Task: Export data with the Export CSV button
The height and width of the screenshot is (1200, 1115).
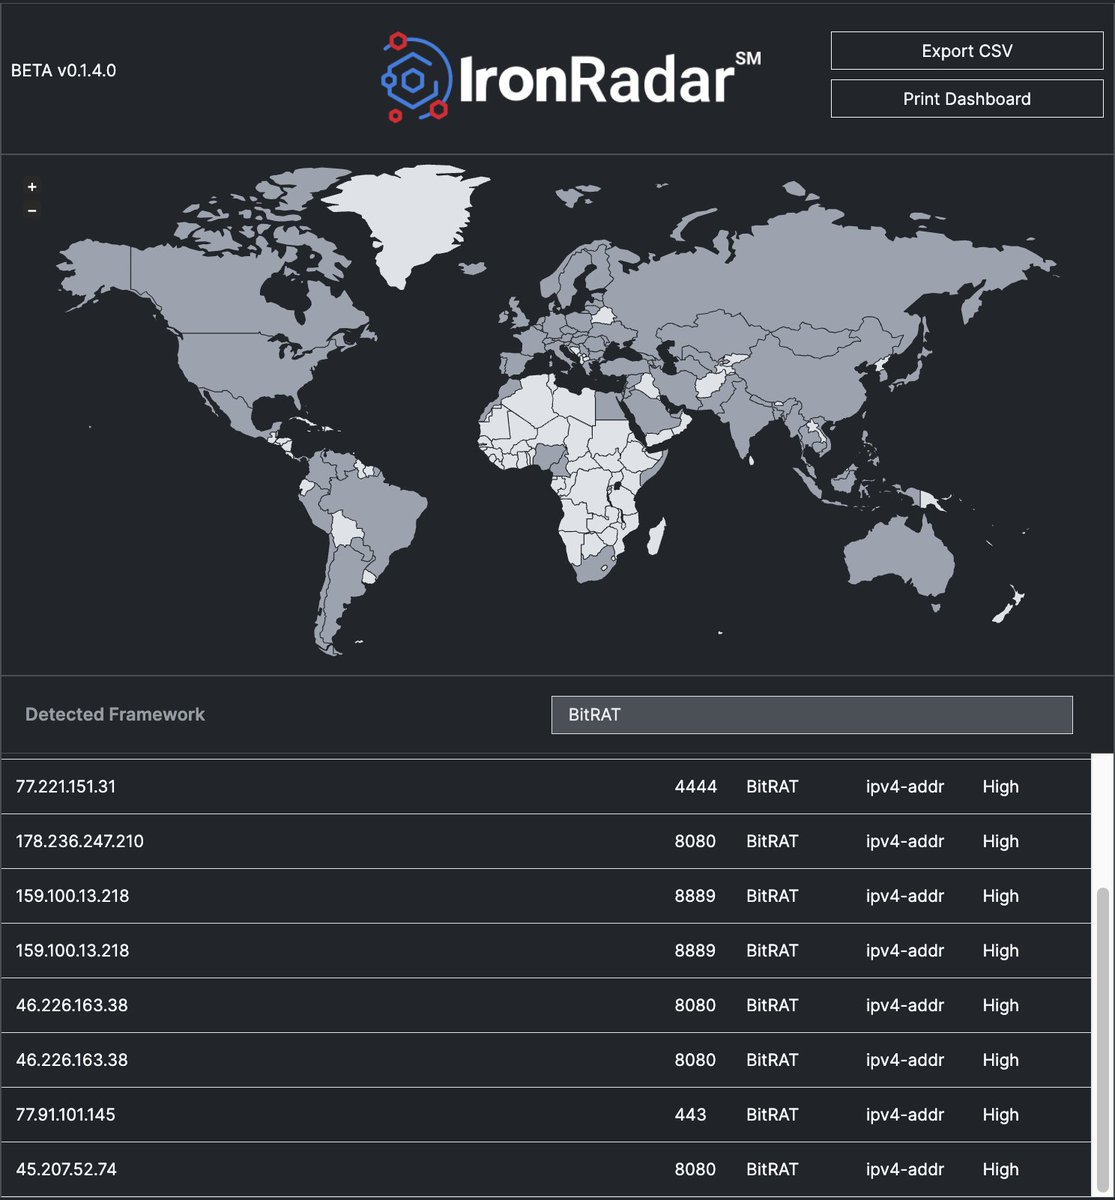Action: coord(967,51)
